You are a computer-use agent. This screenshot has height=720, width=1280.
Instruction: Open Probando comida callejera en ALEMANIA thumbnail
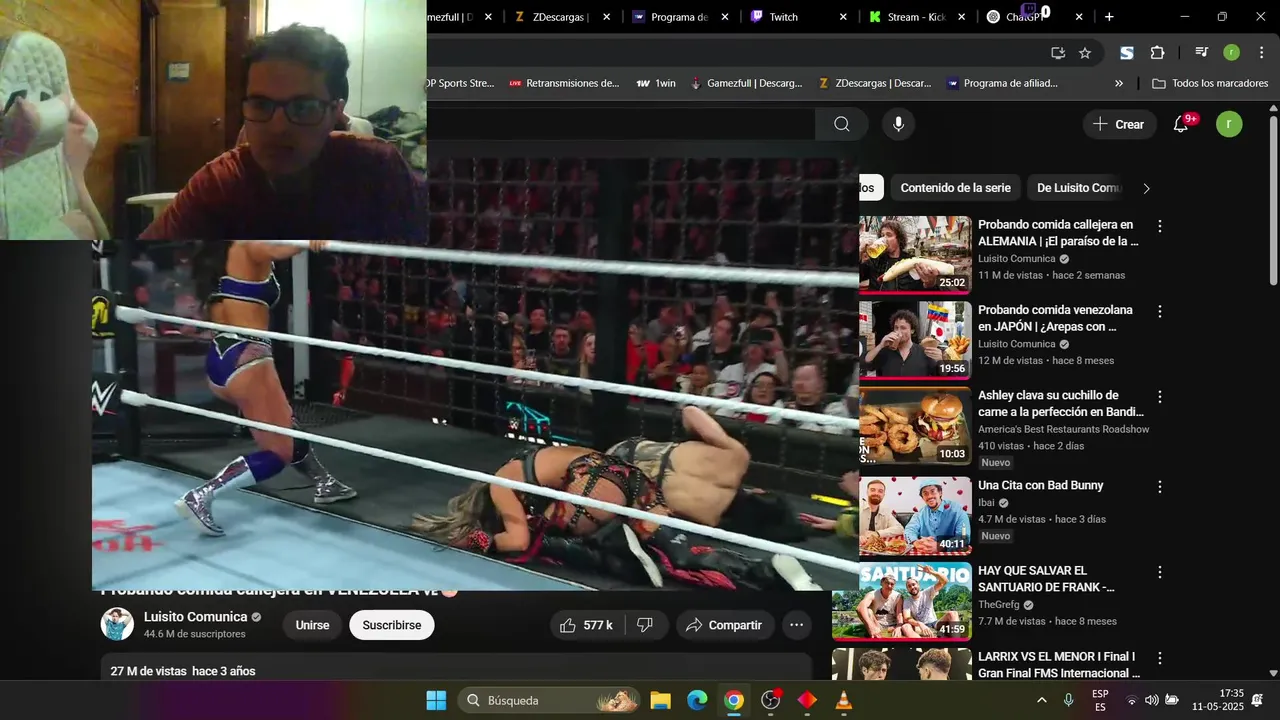click(x=915, y=254)
